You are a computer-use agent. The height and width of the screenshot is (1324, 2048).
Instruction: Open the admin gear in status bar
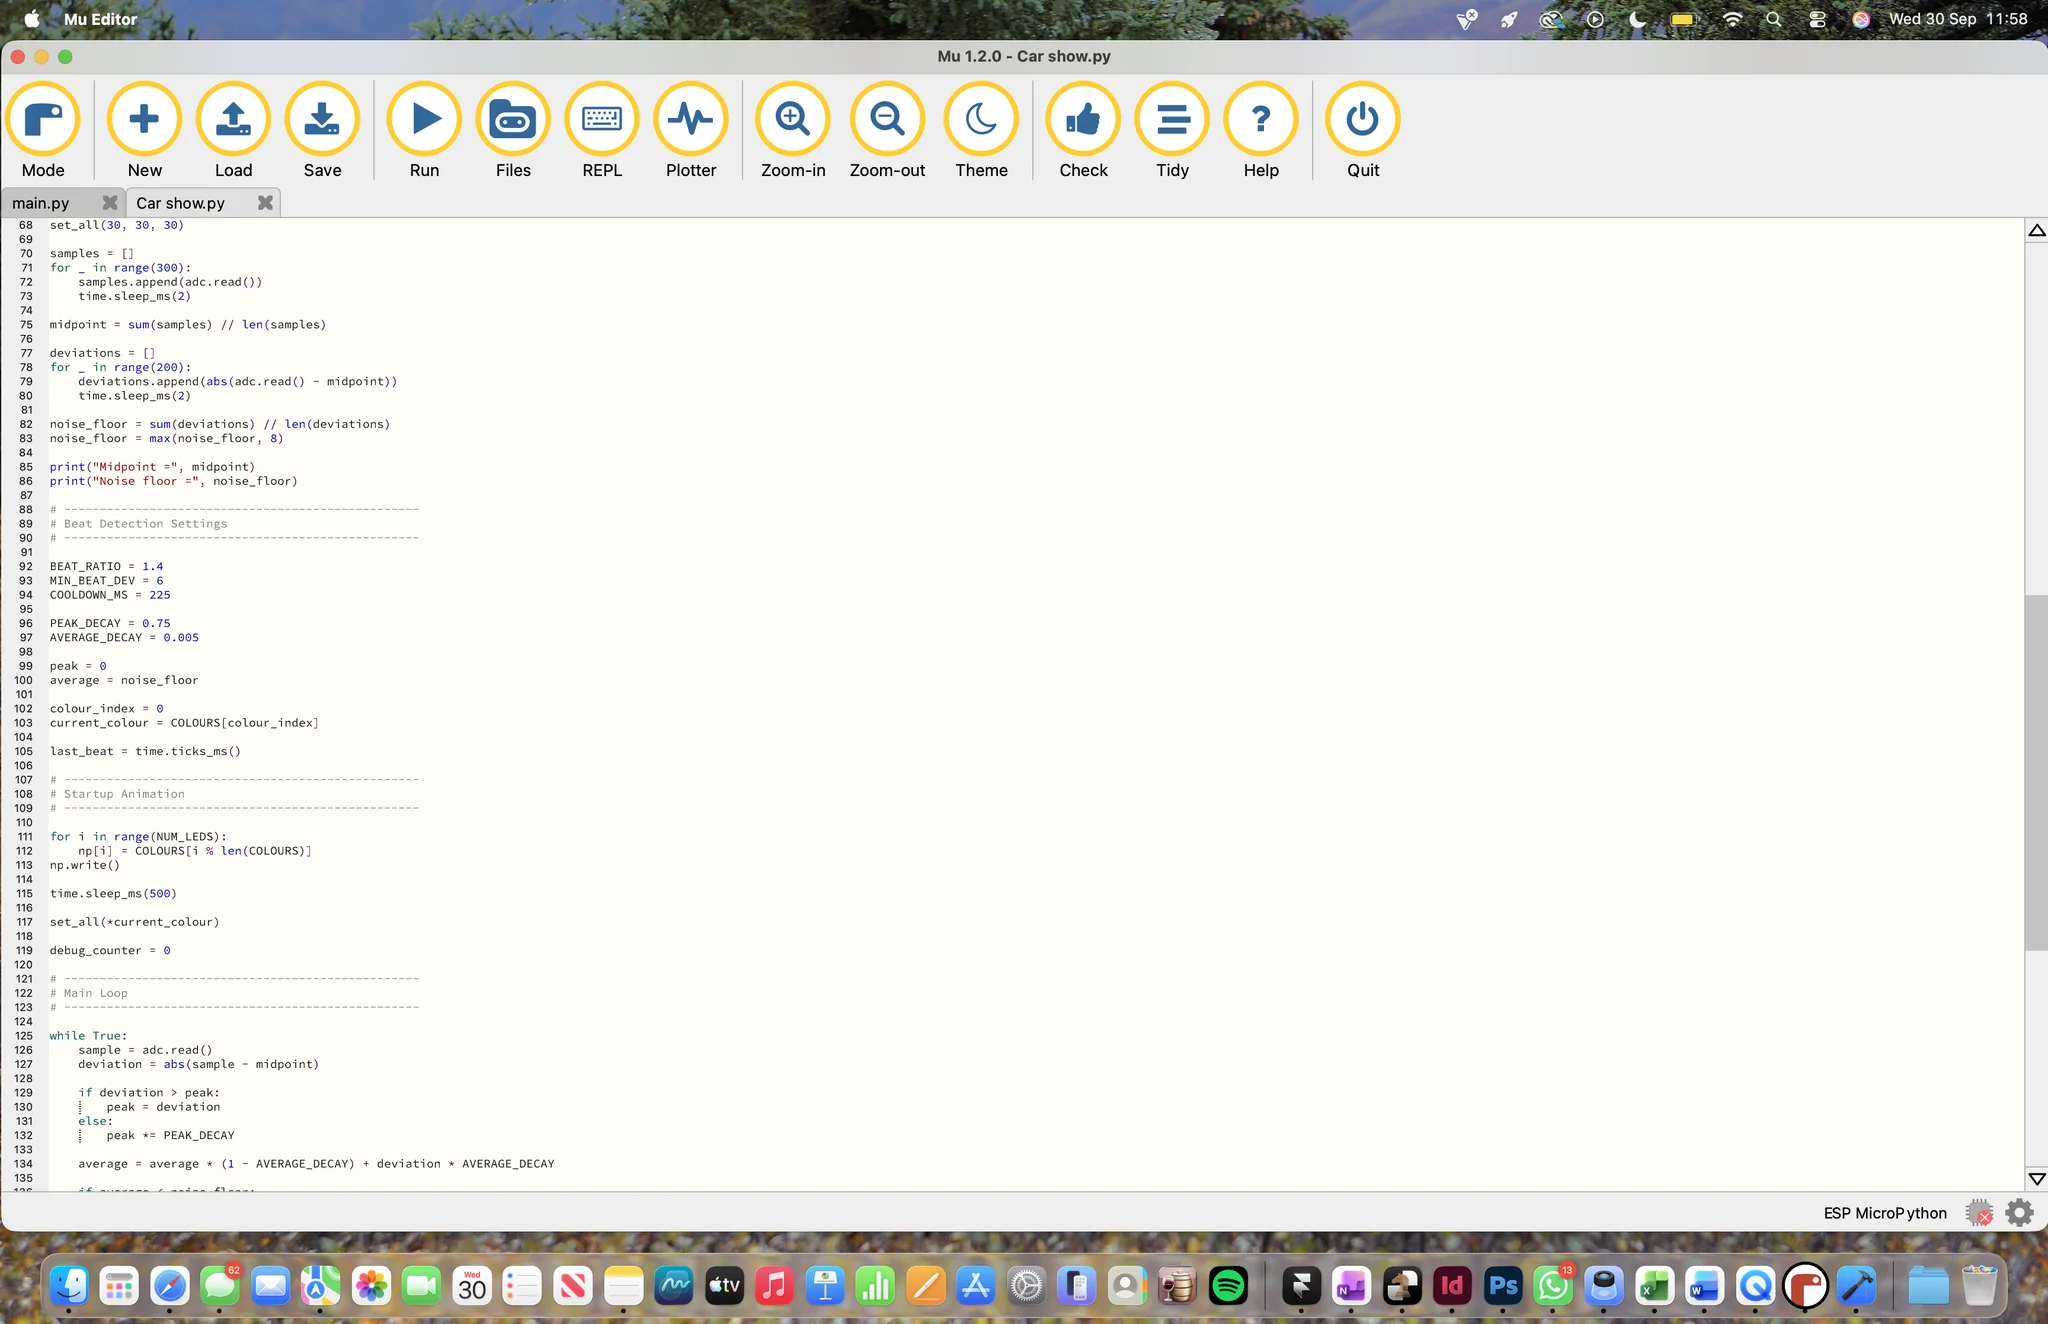pyautogui.click(x=2019, y=1213)
